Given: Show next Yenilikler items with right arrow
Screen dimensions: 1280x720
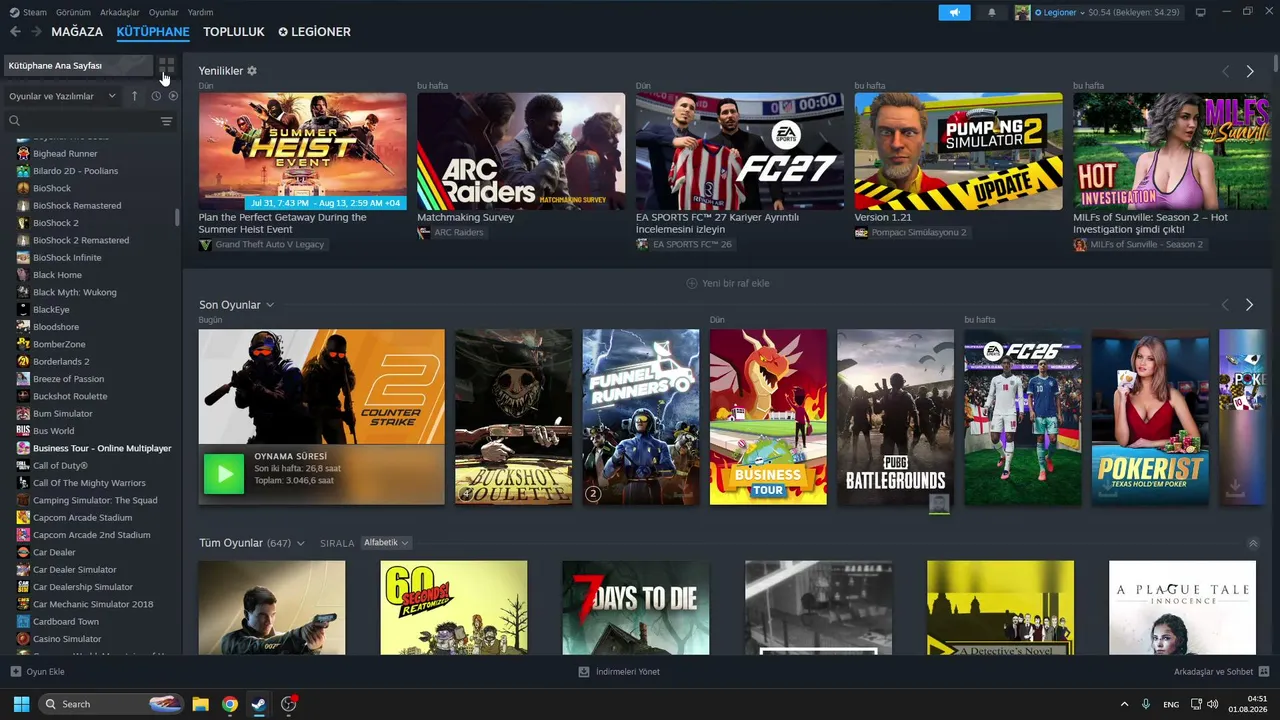Looking at the screenshot, I should point(1250,71).
